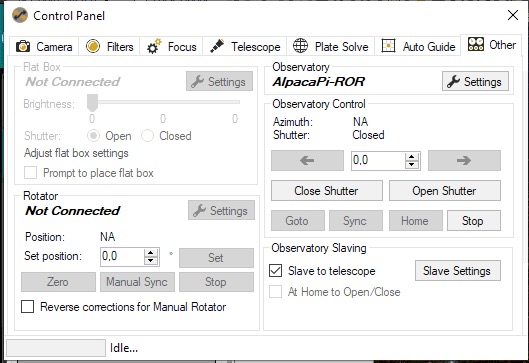Click the AlpacaPi-ROR observatory name
Screen dimensions: 529x363
[x=318, y=82]
